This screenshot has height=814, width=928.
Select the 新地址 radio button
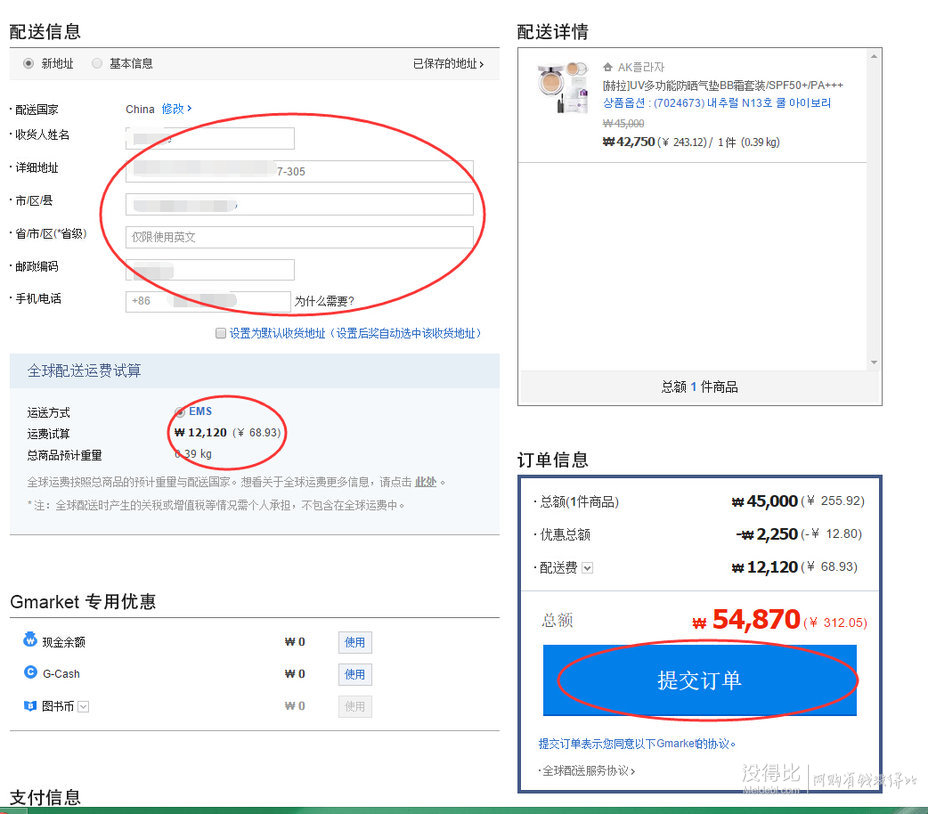[28, 63]
